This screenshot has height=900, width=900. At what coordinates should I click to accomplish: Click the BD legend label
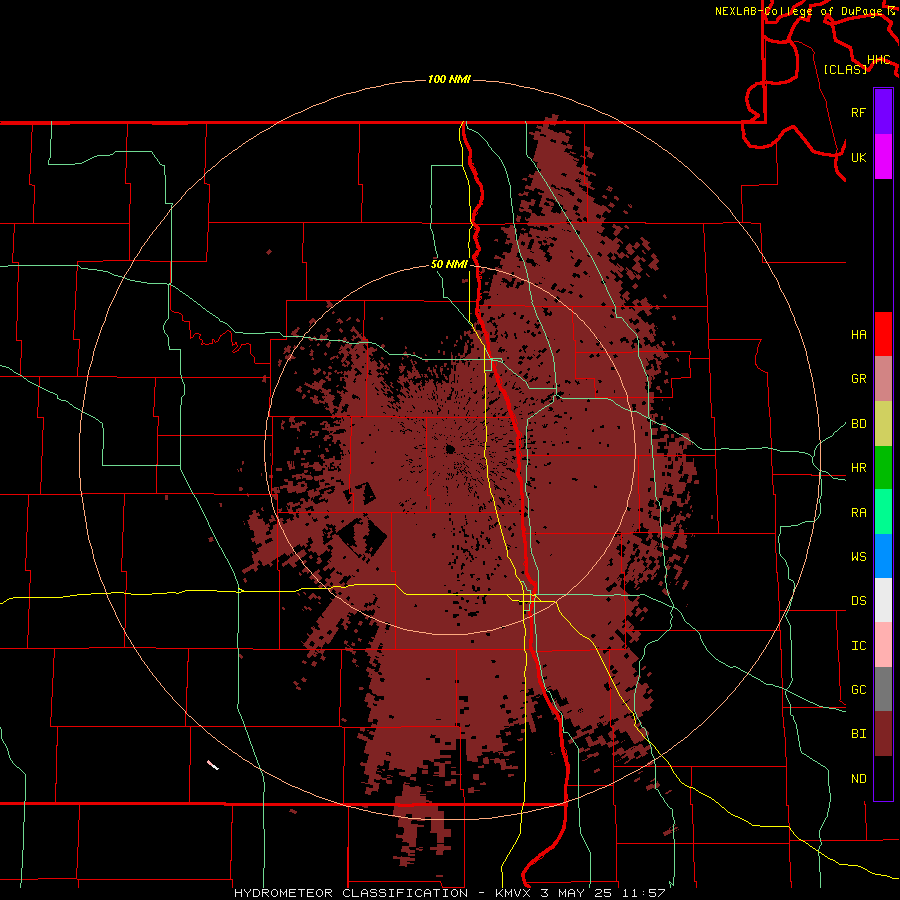point(858,424)
